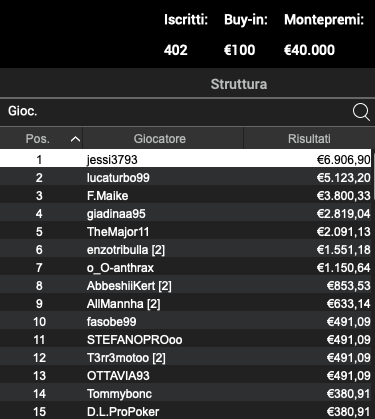
Task: Sort by the Risultati column header
Action: 309,139
